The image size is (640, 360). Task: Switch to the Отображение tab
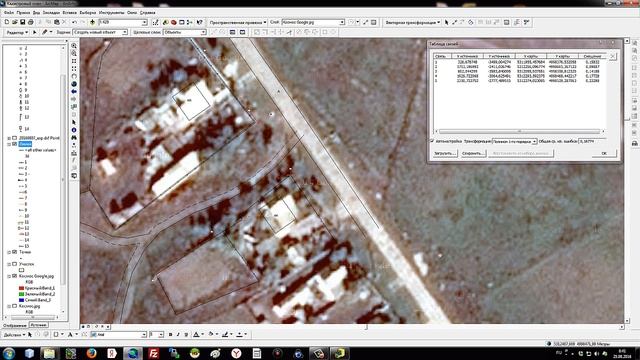(x=15, y=325)
